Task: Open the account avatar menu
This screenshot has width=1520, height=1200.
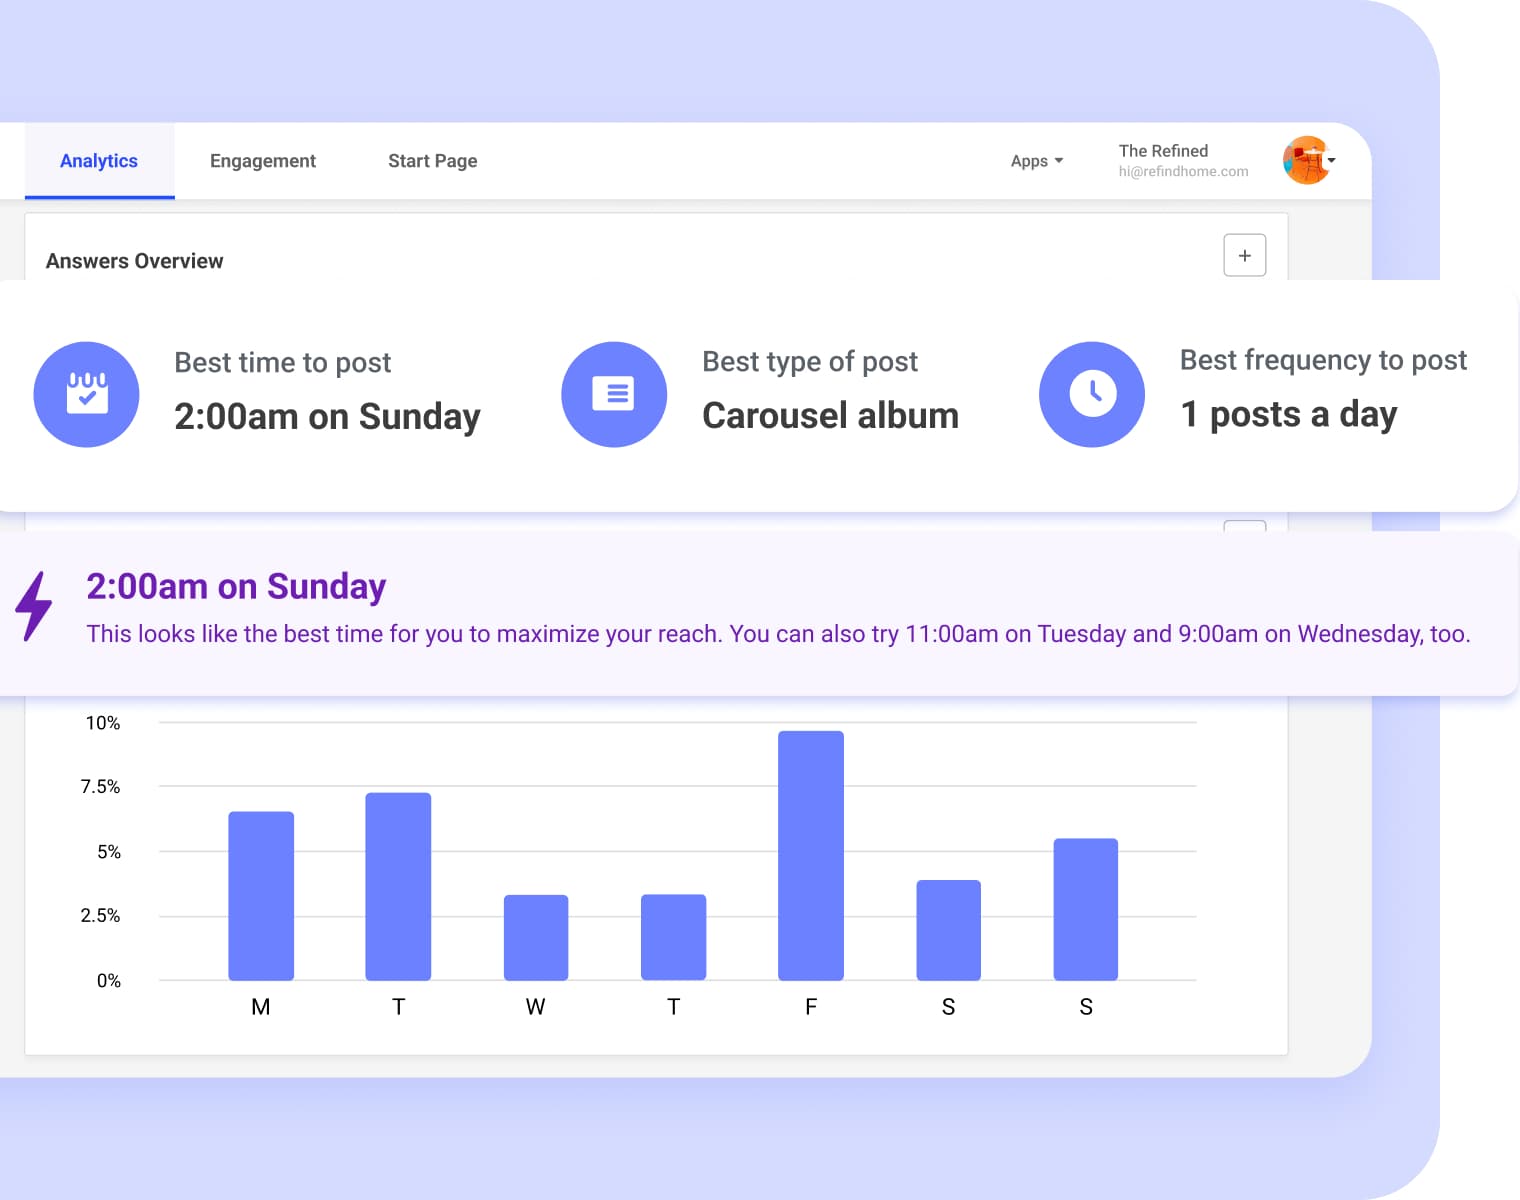Action: pyautogui.click(x=1308, y=160)
